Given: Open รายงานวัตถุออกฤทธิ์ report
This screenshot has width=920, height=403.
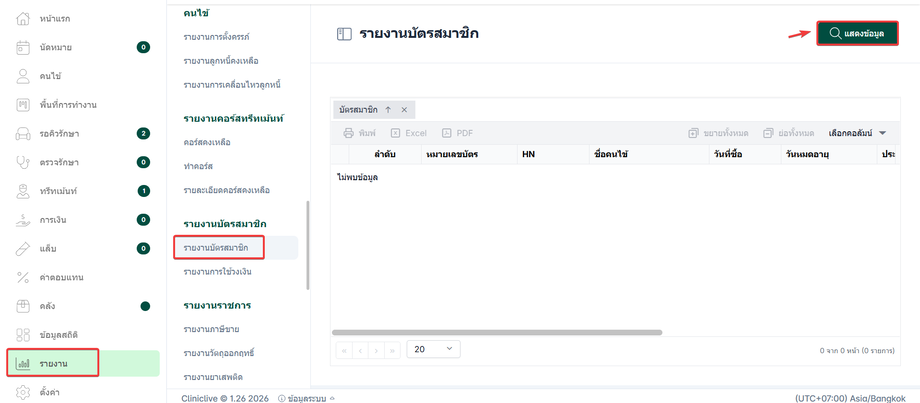Looking at the screenshot, I should point(218,353).
